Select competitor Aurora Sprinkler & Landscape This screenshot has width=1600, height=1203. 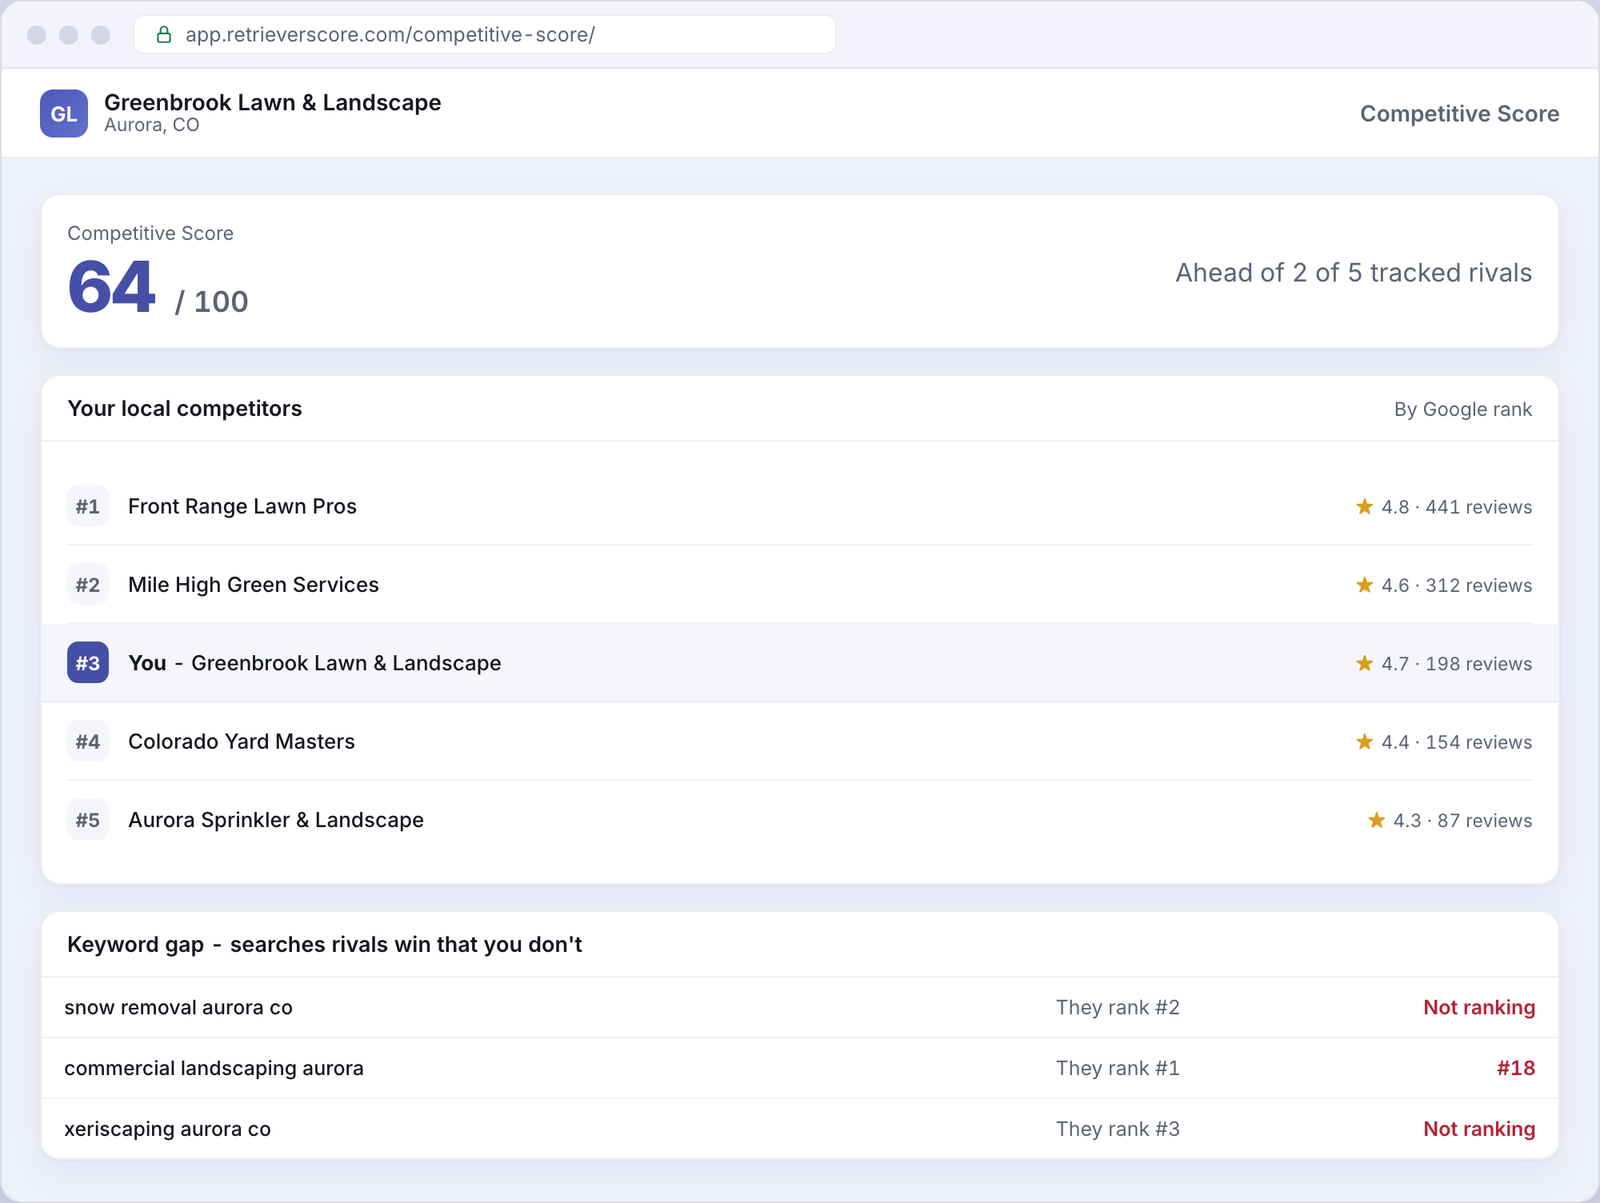[800, 820]
